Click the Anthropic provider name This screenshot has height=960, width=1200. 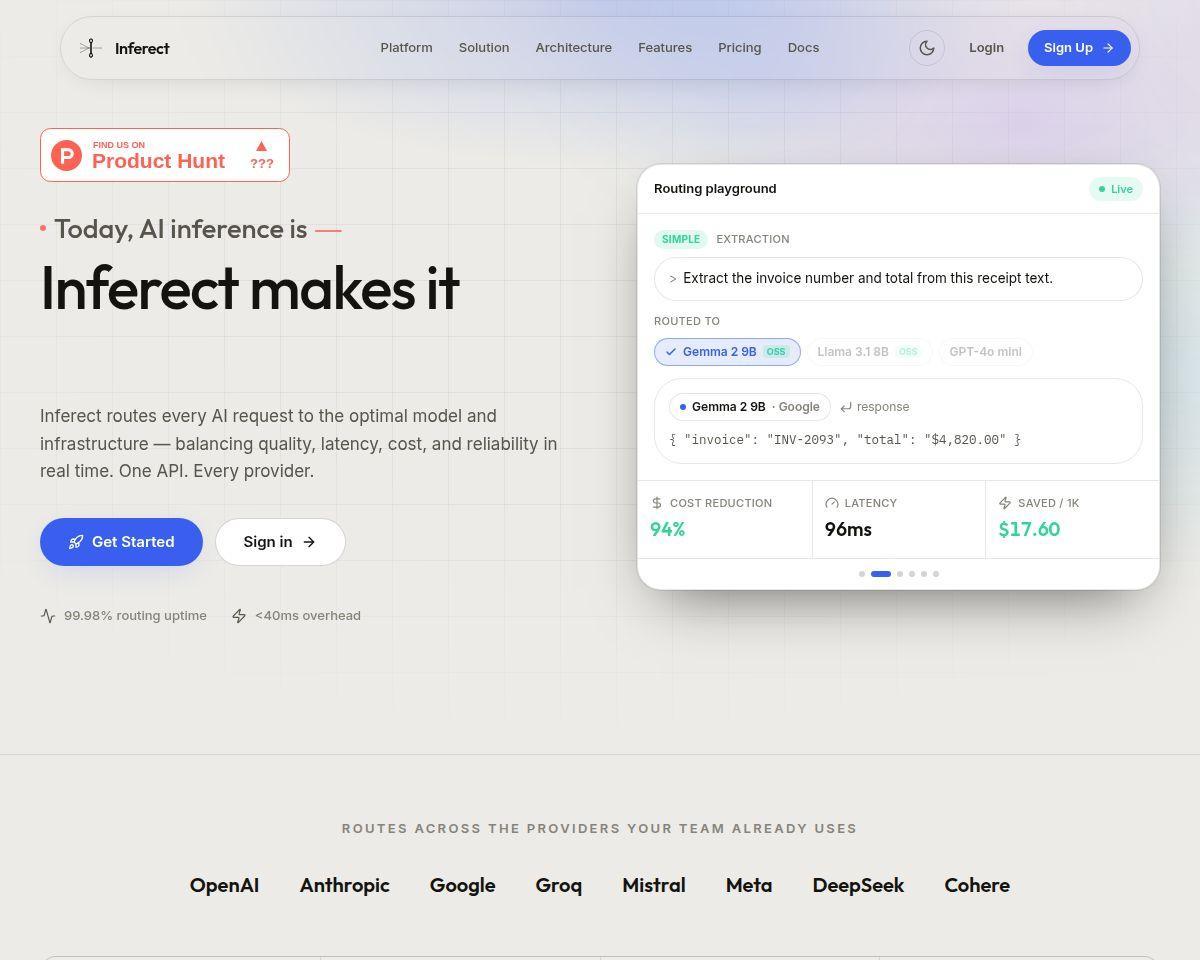click(x=345, y=885)
